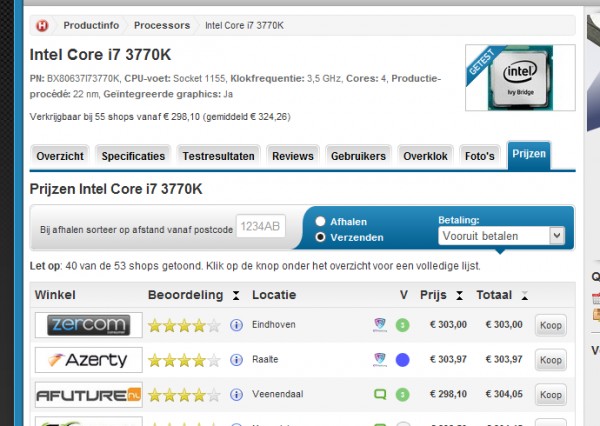Click Azerty star rating

[184, 360]
